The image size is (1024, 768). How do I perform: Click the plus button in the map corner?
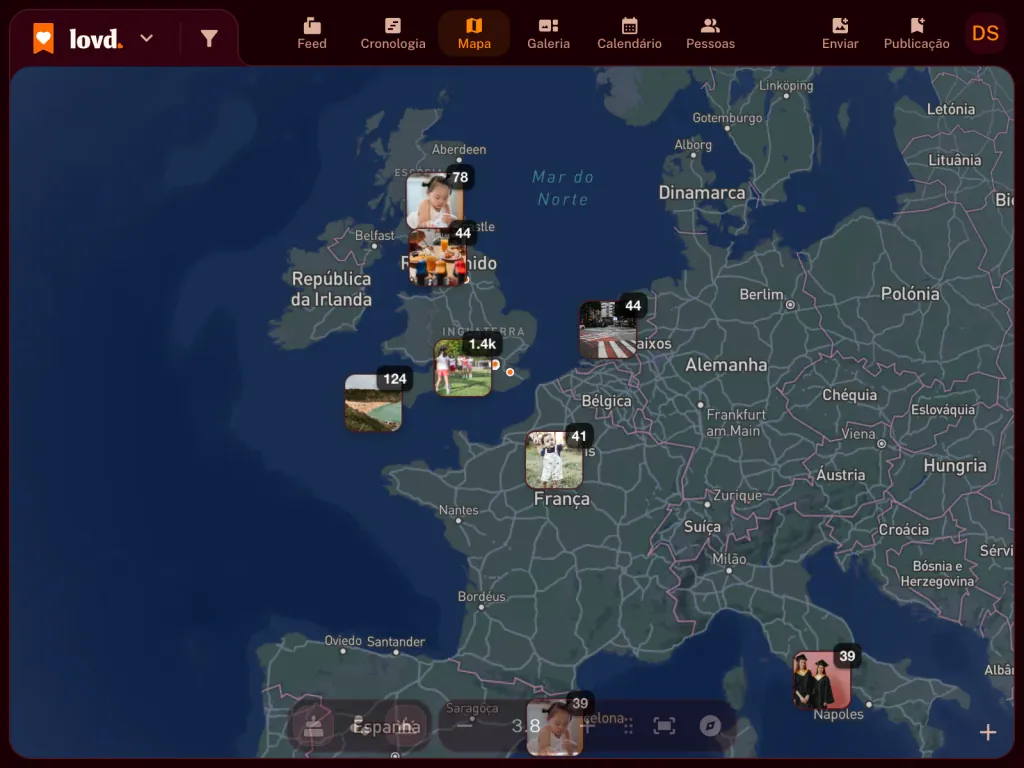click(987, 732)
